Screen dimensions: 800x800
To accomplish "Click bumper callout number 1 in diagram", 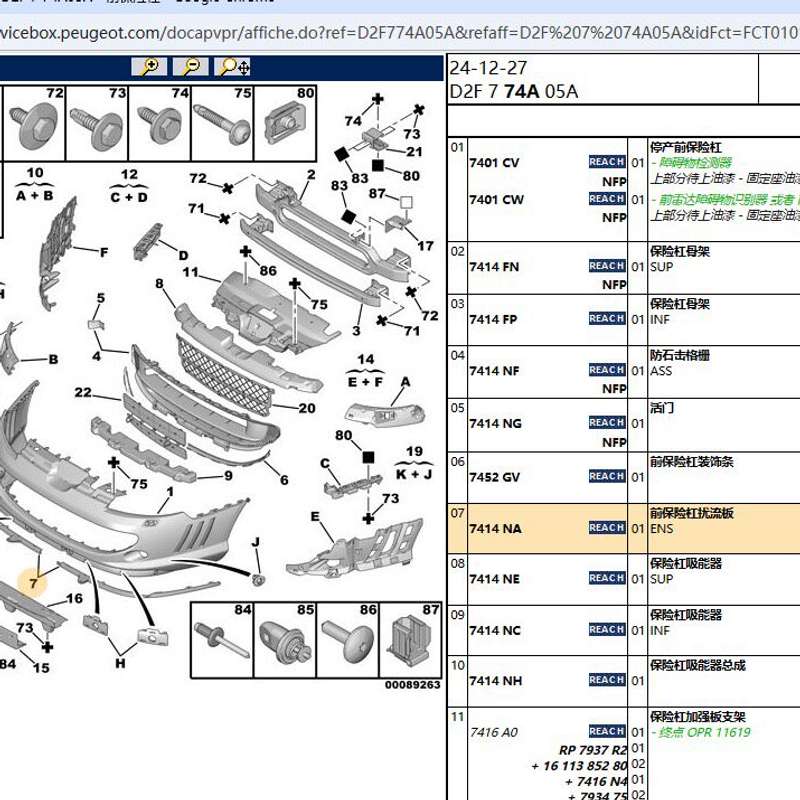I will pyautogui.click(x=170, y=492).
